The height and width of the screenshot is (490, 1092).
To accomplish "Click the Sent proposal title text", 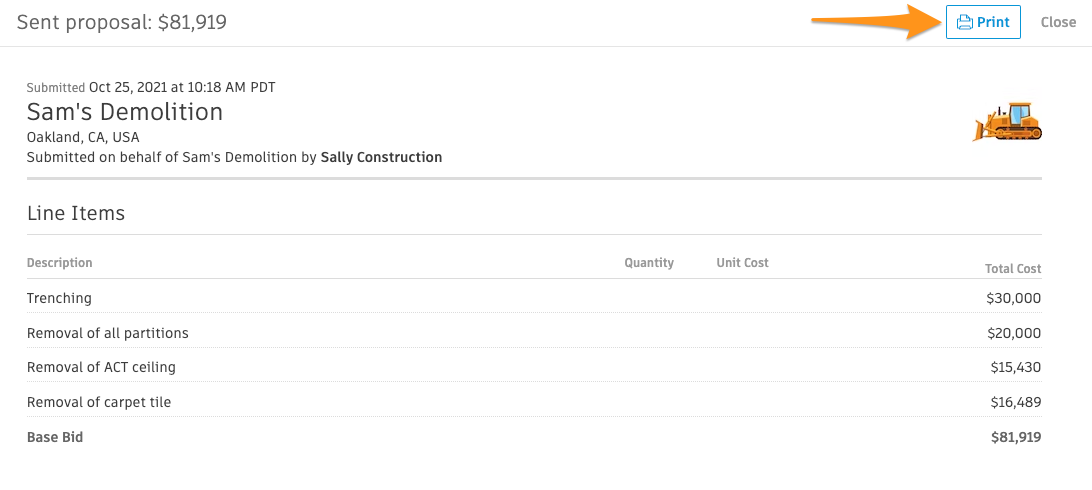I will point(121,22).
